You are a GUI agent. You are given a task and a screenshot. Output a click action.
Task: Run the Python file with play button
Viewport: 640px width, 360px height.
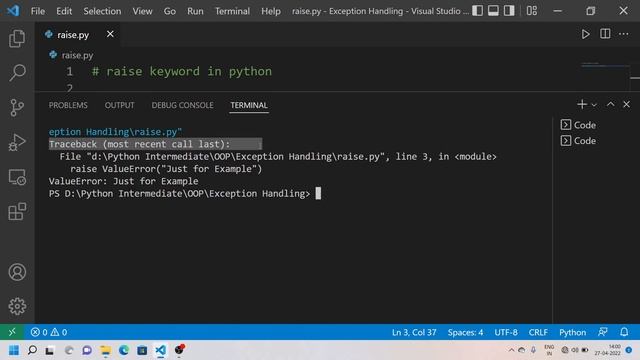pos(585,34)
